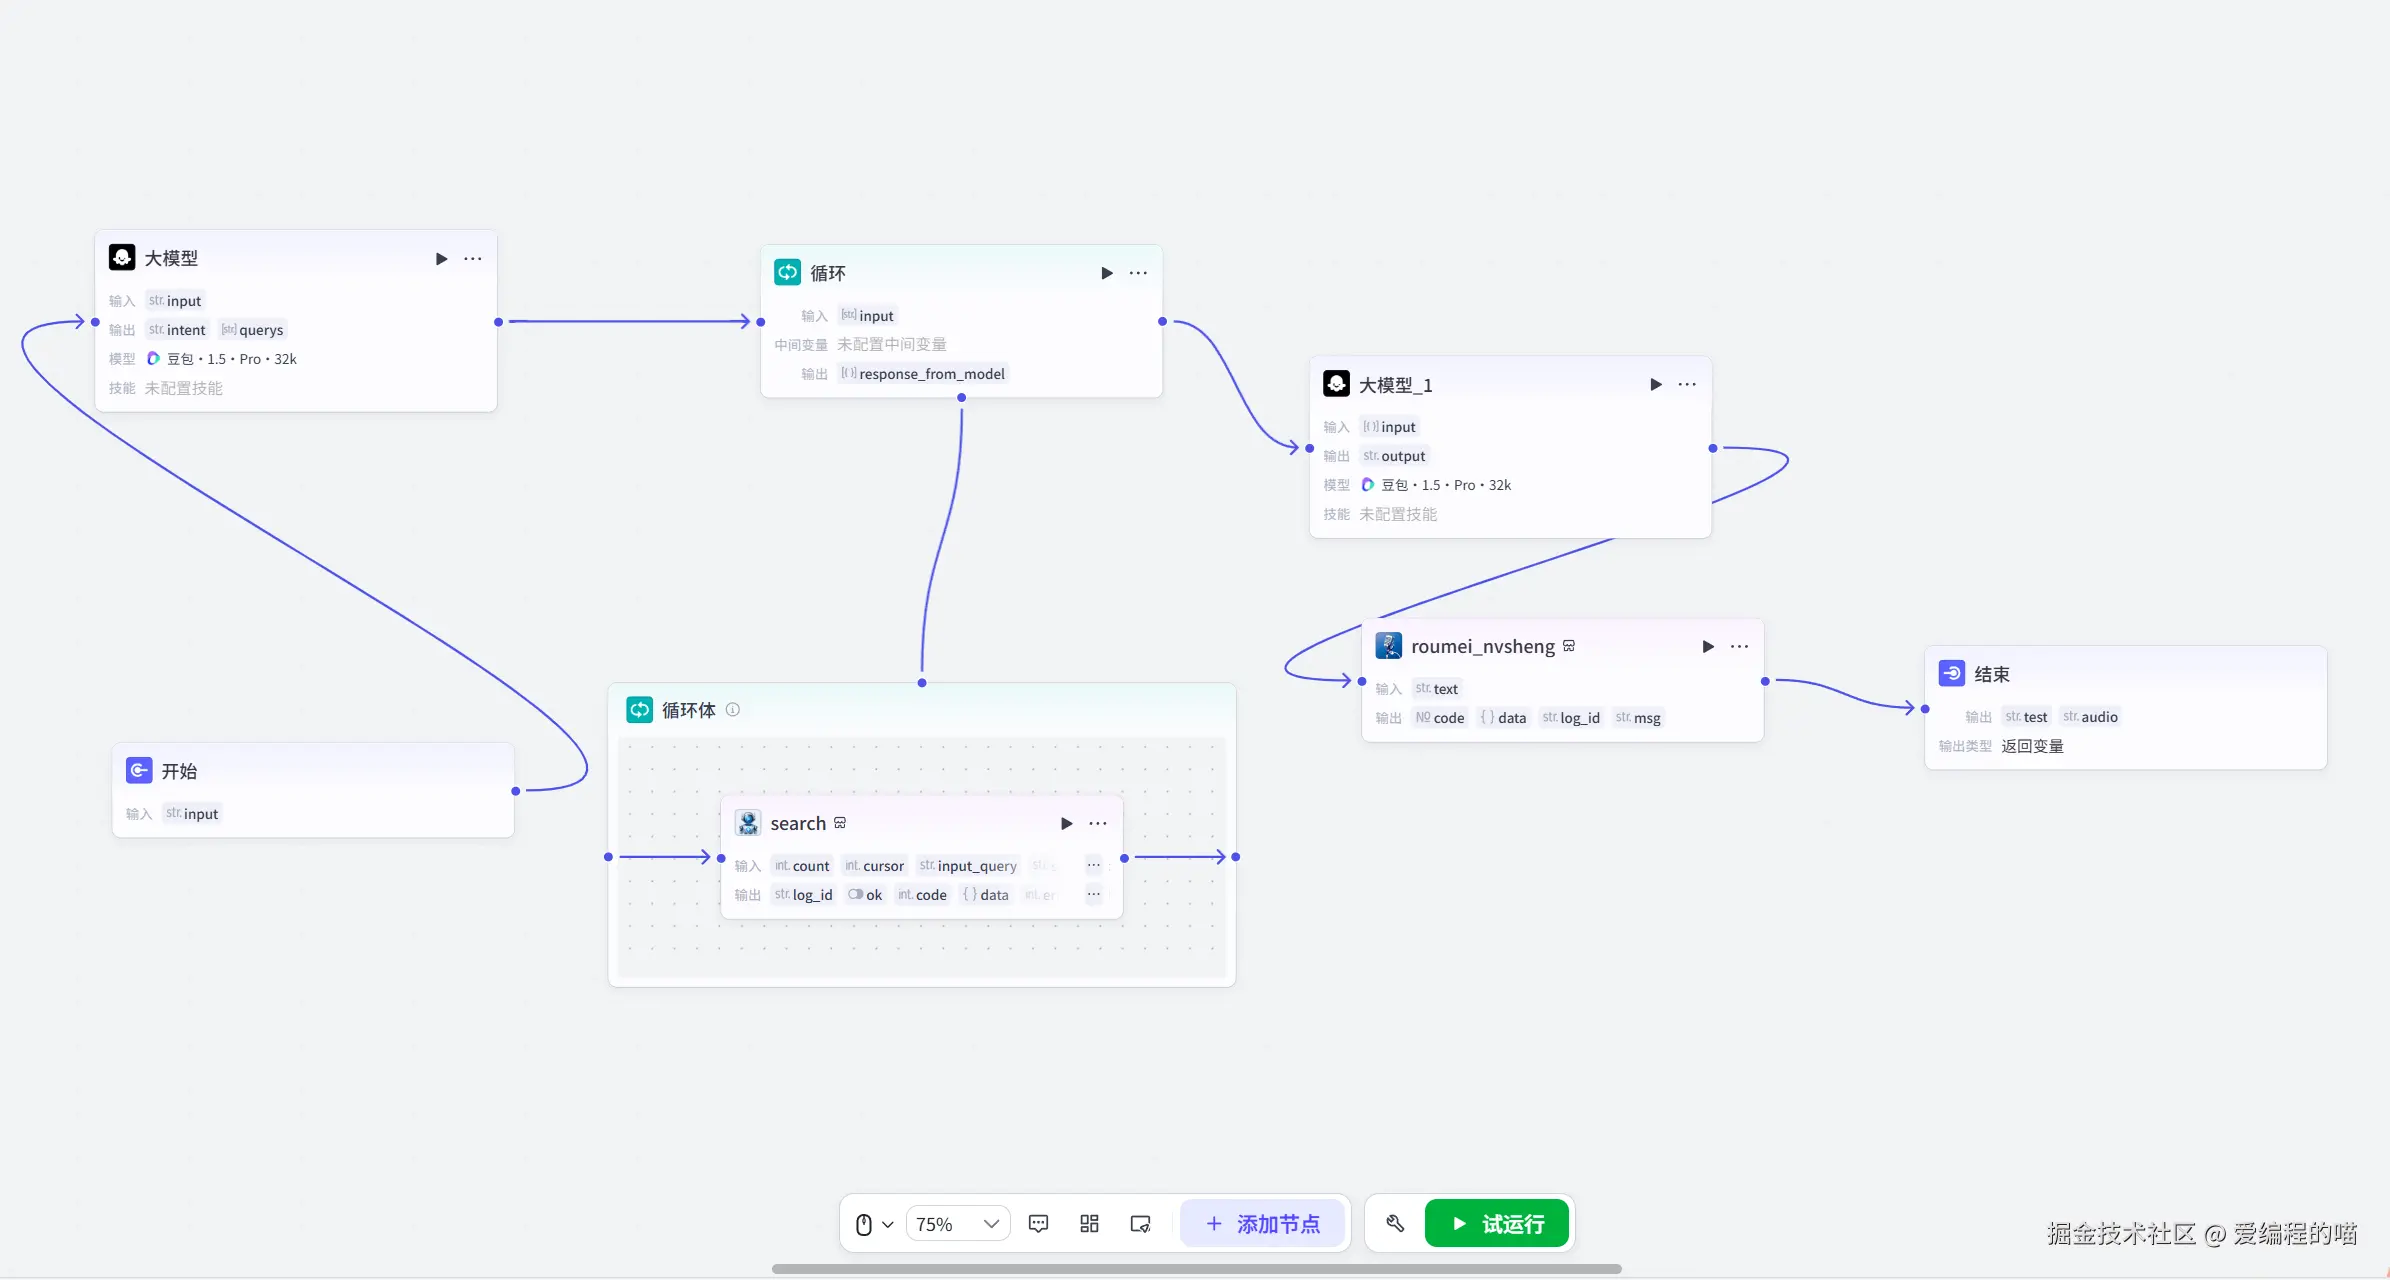
Task: Click the minimap icon in the toolbar
Action: (1140, 1224)
